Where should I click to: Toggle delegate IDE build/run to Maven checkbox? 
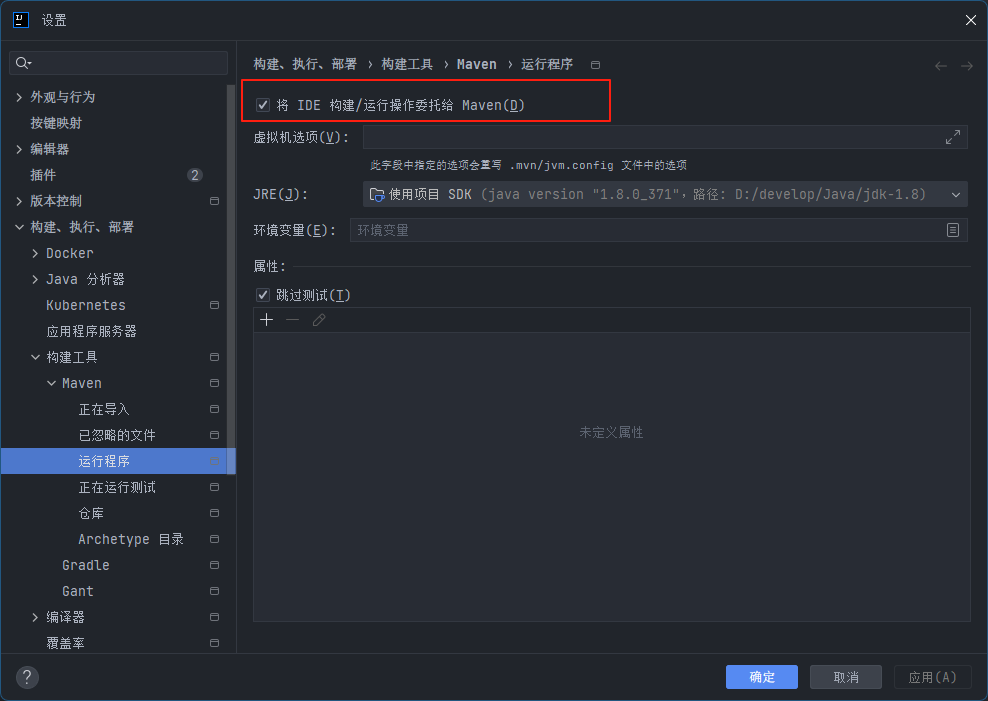263,105
